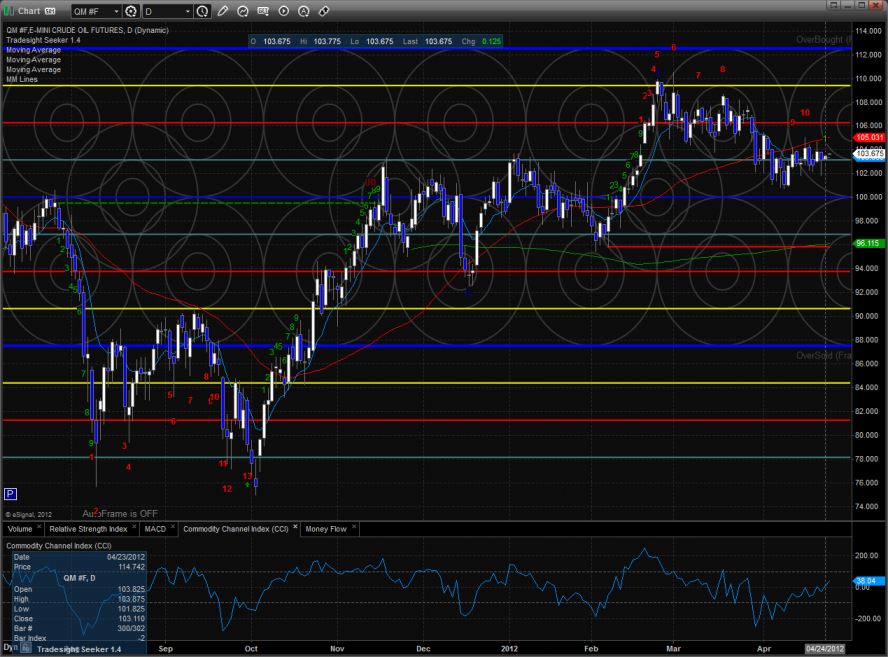This screenshot has width=888, height=657.
Task: Click the interval clock icon
Action: pos(203,11)
